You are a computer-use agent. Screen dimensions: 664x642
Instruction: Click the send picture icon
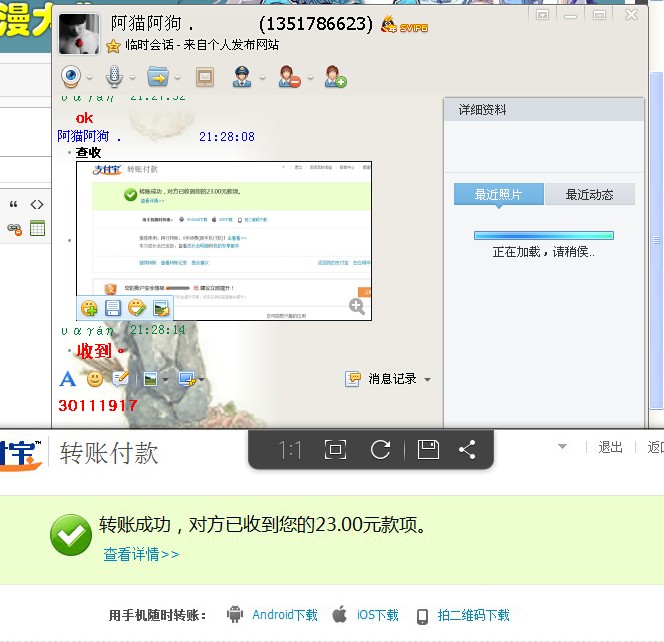click(x=150, y=379)
